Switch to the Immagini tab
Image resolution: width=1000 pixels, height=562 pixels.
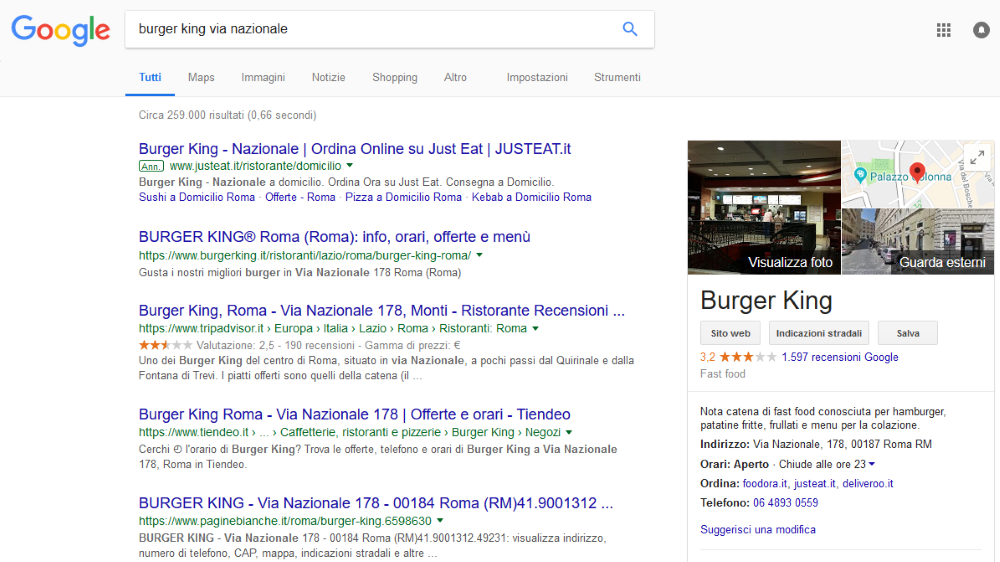[x=263, y=77]
